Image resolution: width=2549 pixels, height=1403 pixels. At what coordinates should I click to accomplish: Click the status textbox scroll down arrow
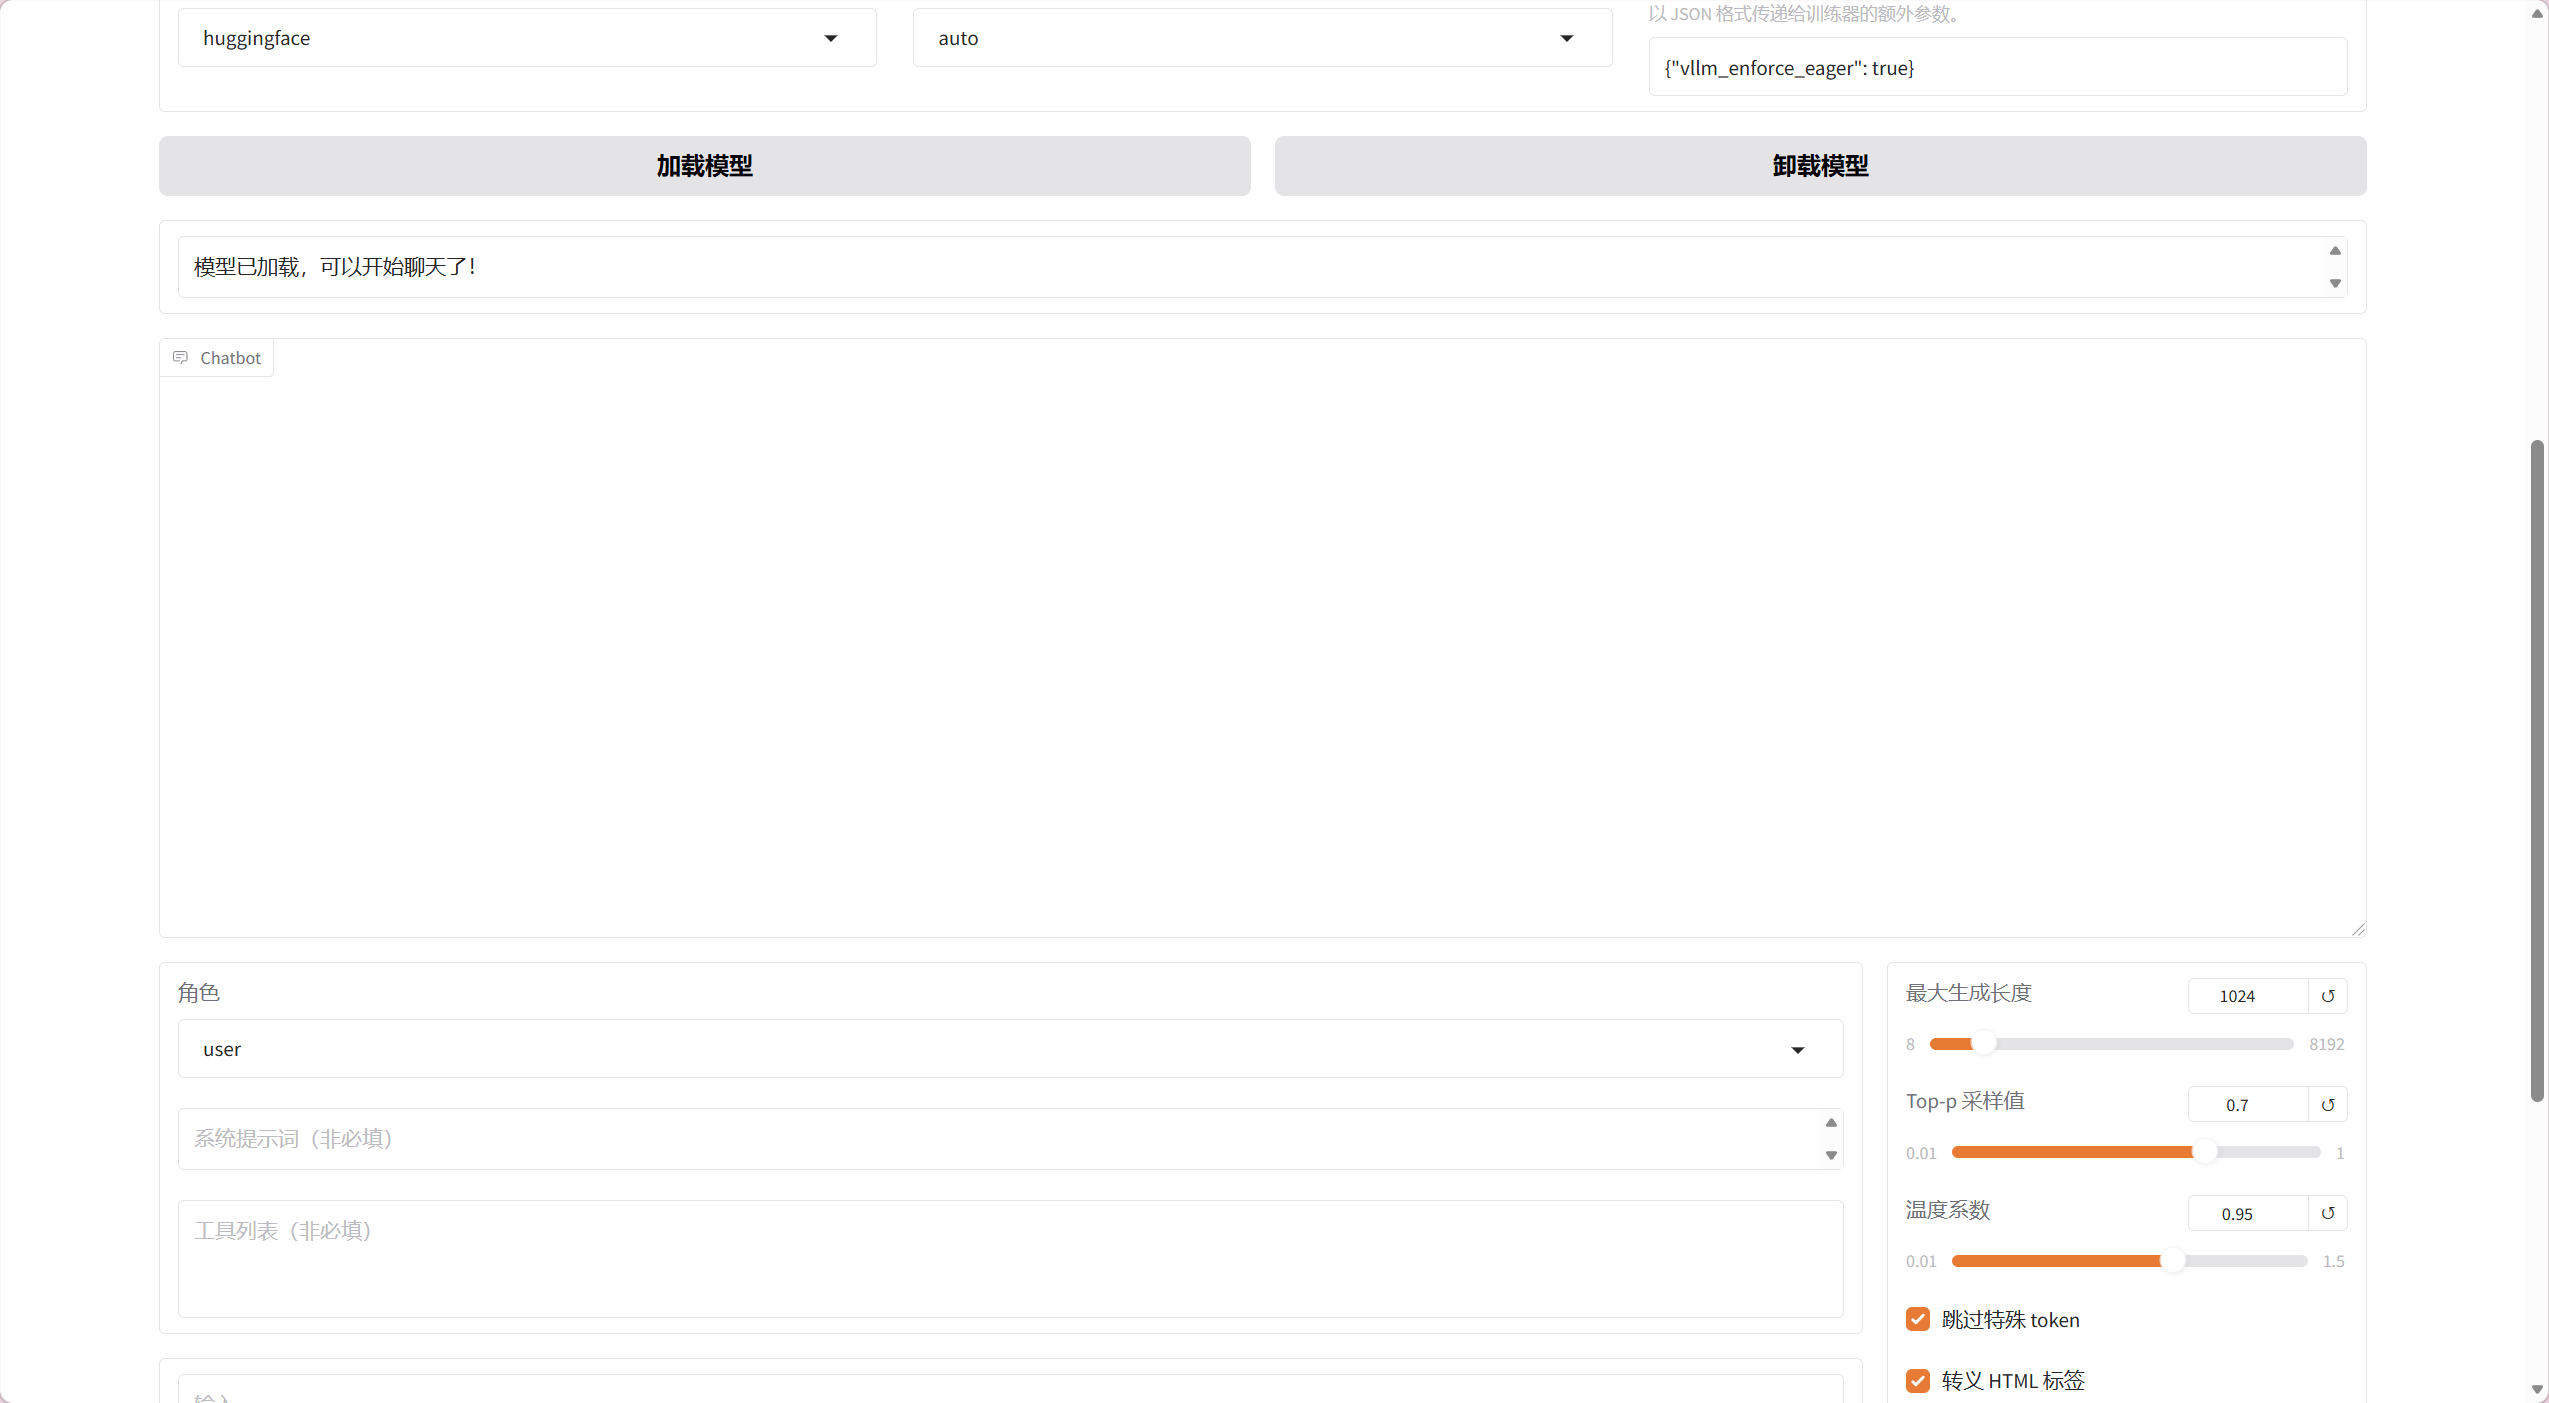[x=2335, y=284]
